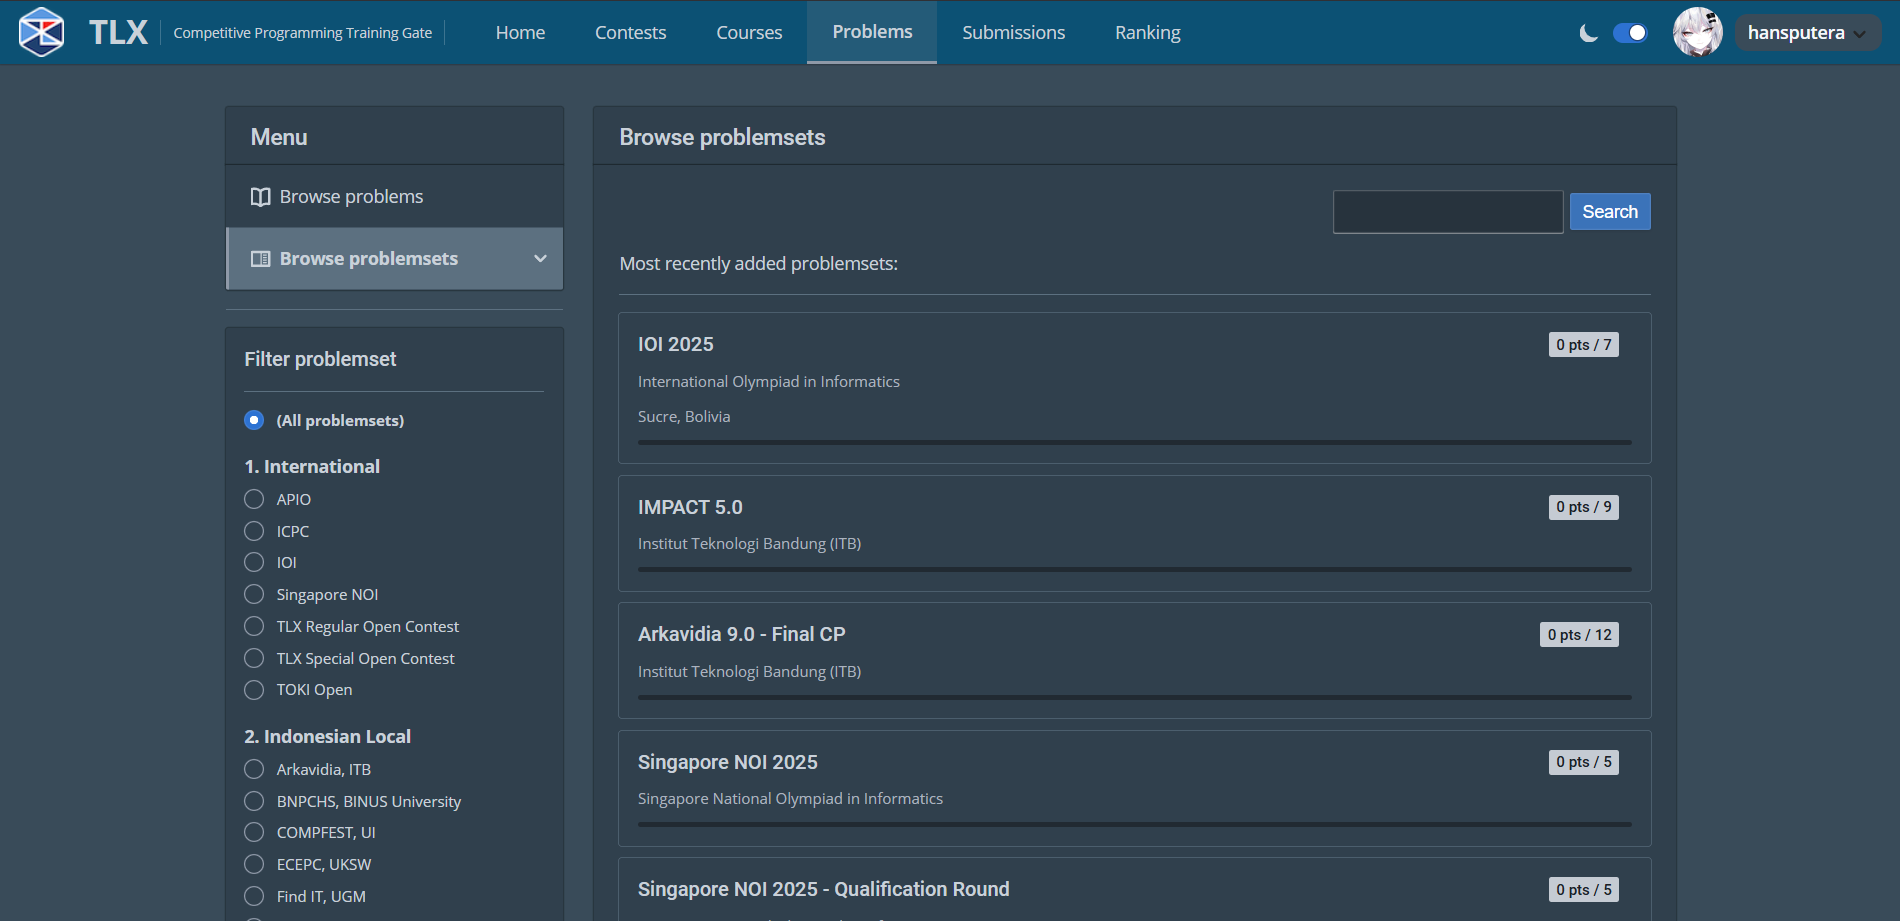This screenshot has width=1900, height=921.
Task: Select TLX Special Open Contest radio
Action: (x=254, y=658)
